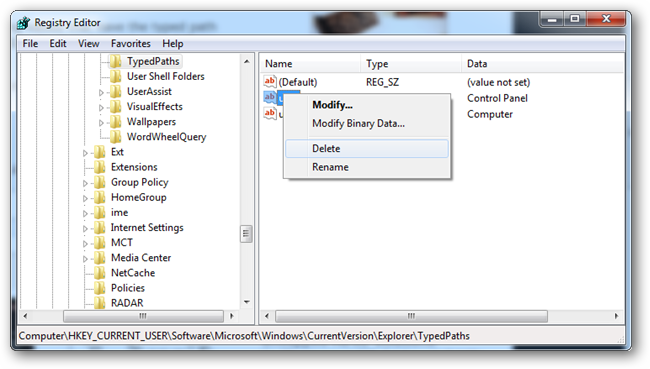Viewport: 650px width, 369px height.
Task: Click the REG_SZ type cell
Action: coord(382,82)
